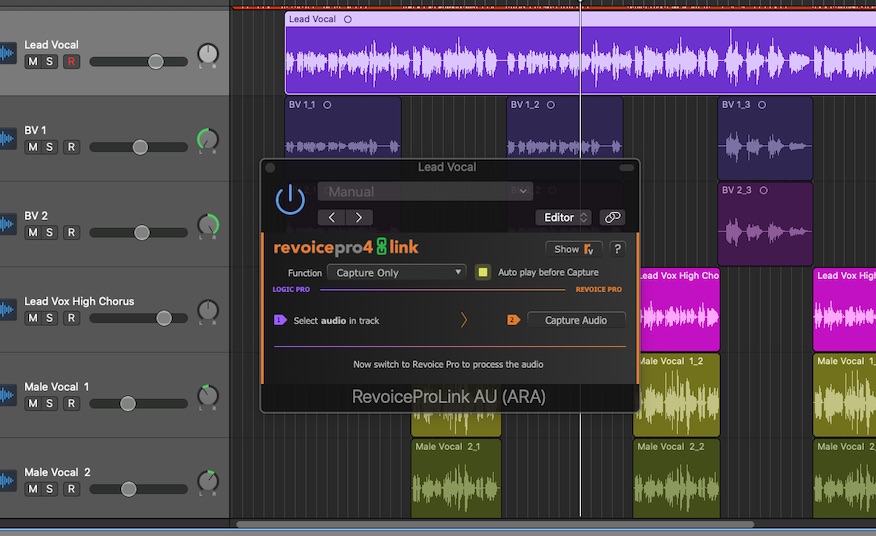Image resolution: width=876 pixels, height=536 pixels.
Task: Open the plugin help question mark
Action: point(617,249)
